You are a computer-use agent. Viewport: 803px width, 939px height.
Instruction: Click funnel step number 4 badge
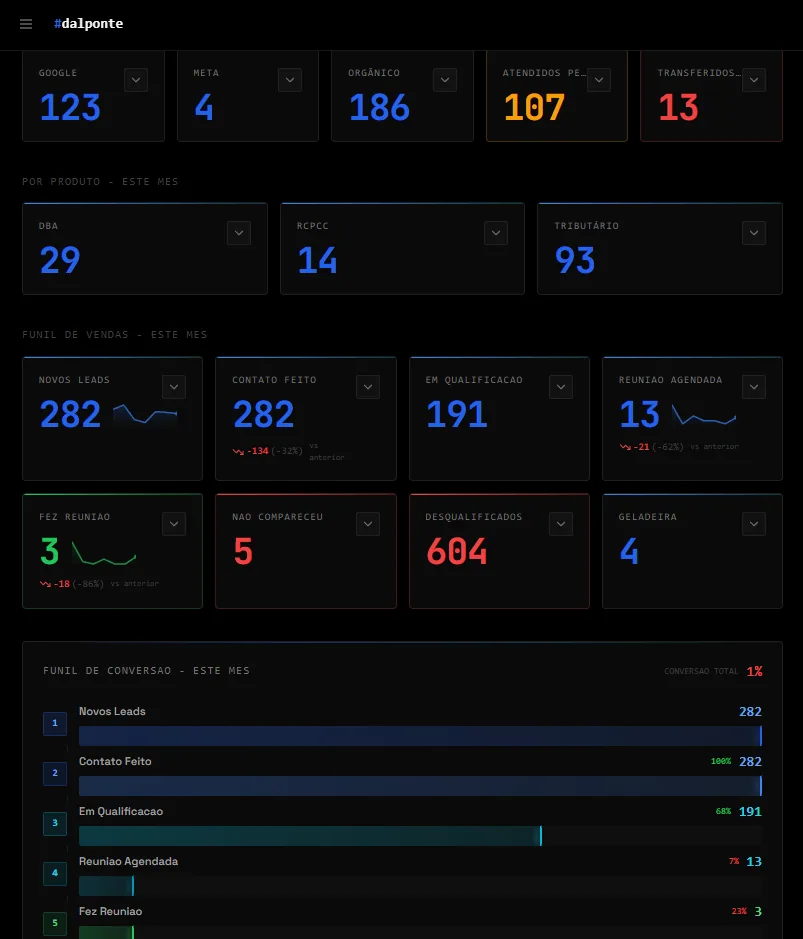[55, 873]
